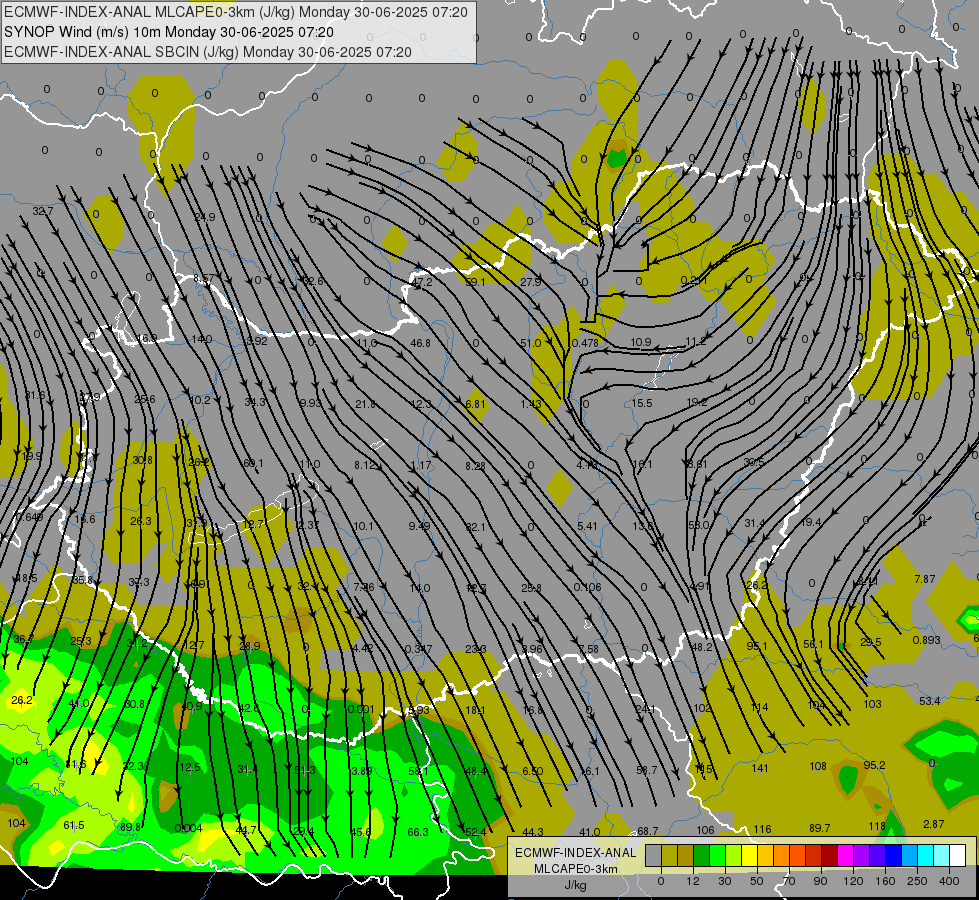Click the legend tick label 120

pyautogui.click(x=853, y=881)
